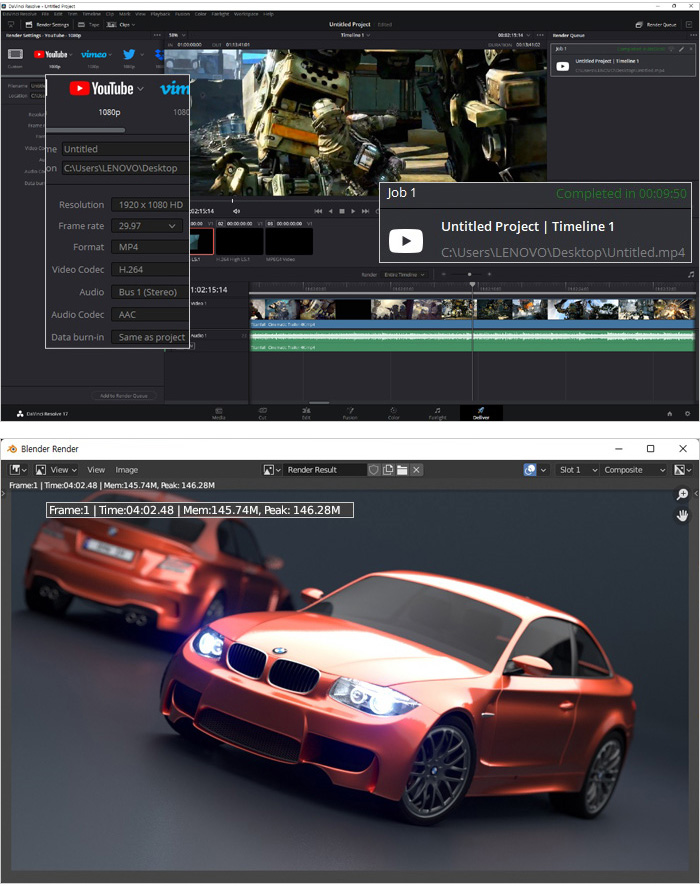Click the small Job 1 YouTube thumbnail icon

pyautogui.click(x=562, y=66)
